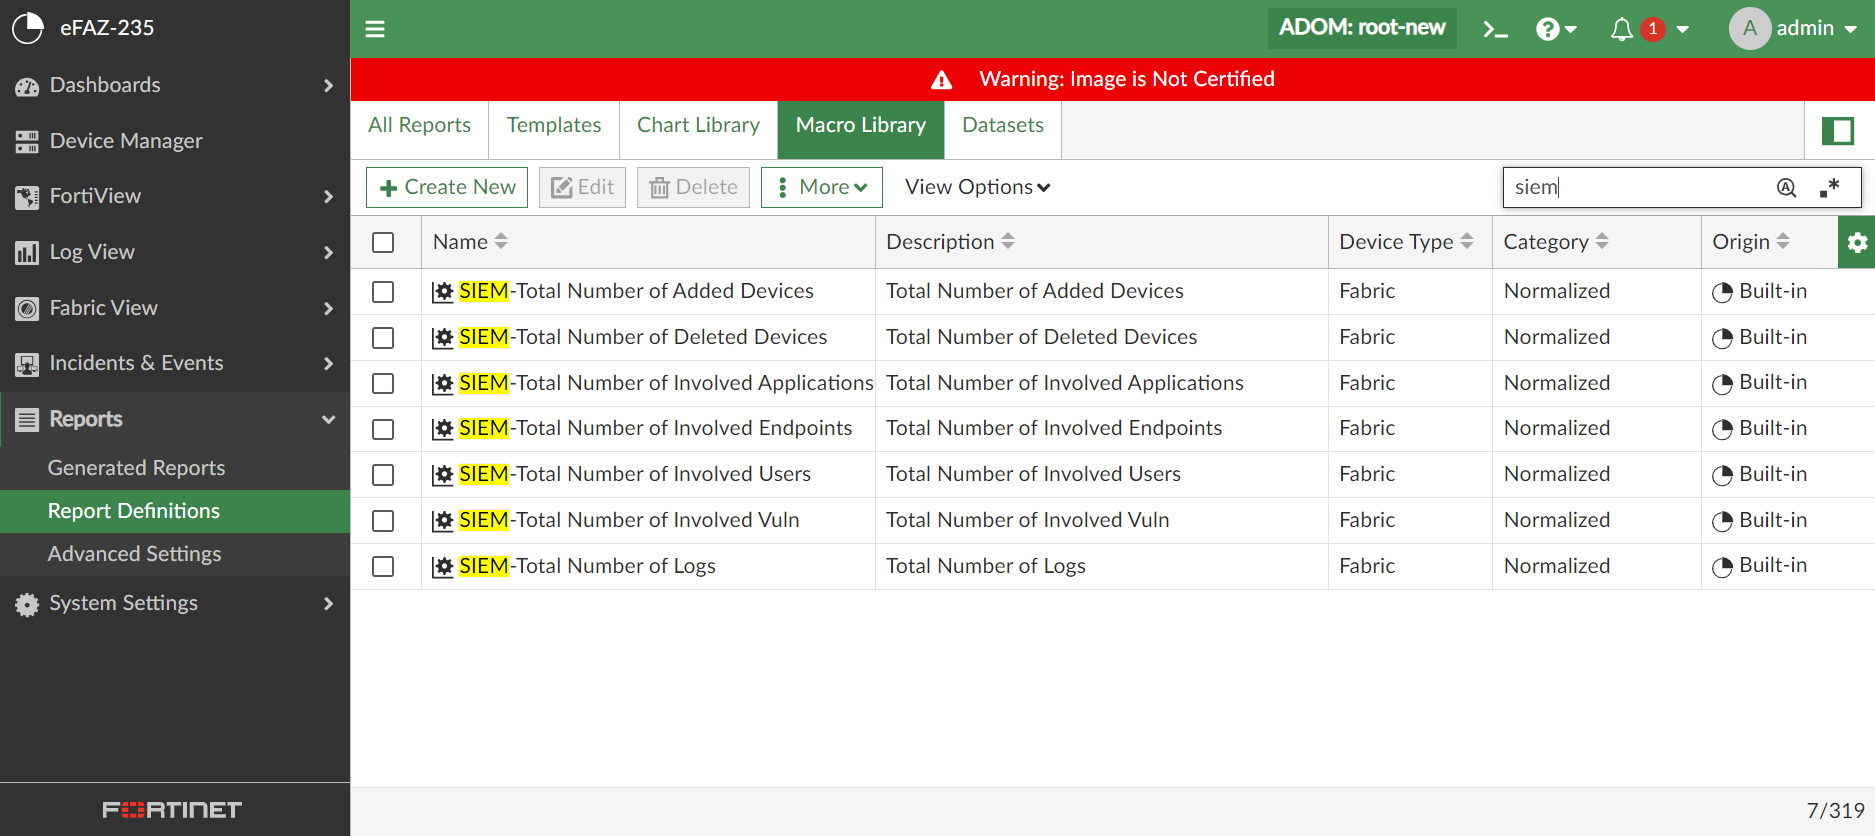Expand the Dashboards menu chevron
Image resolution: width=1875 pixels, height=836 pixels.
tap(328, 86)
